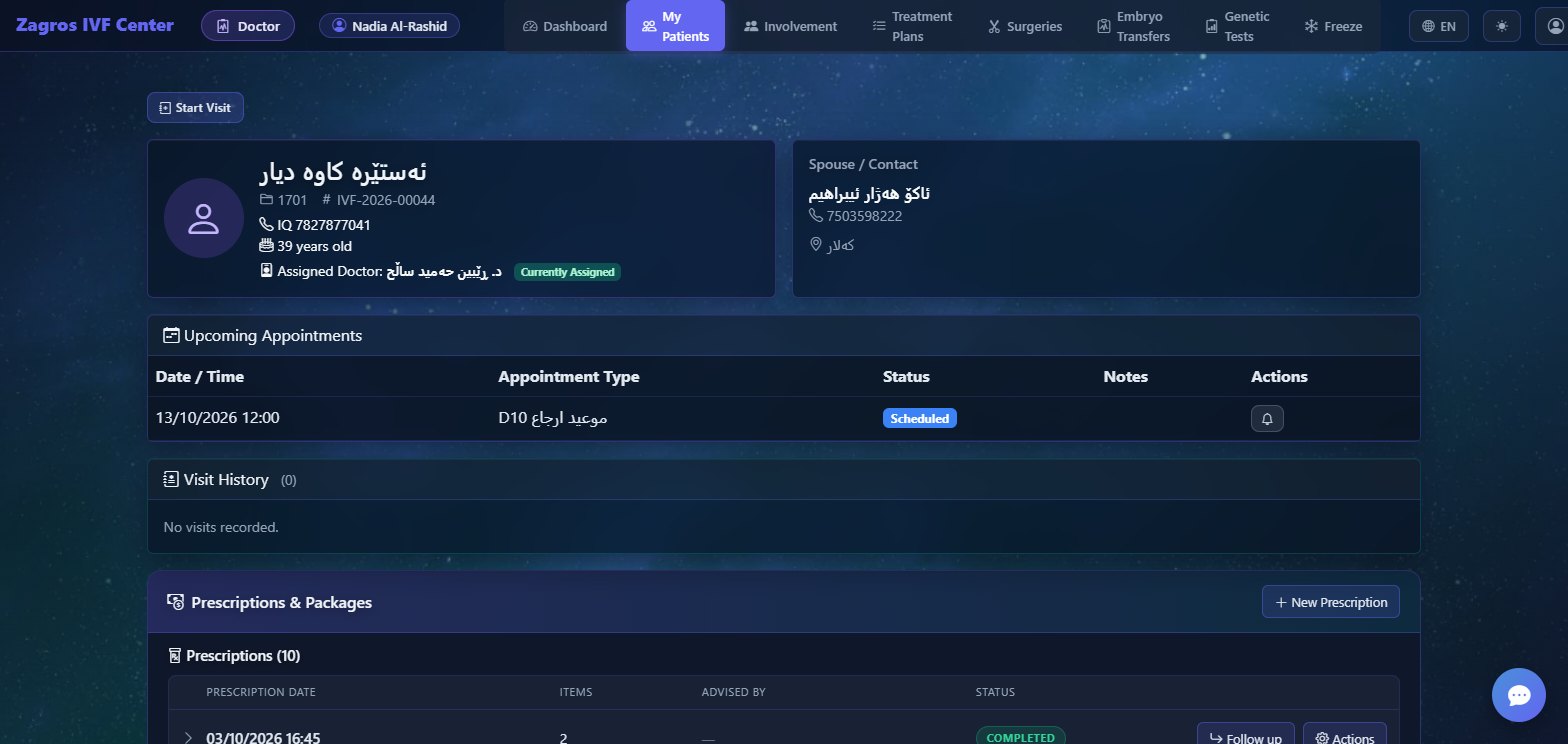This screenshot has width=1568, height=744.
Task: Click the Start Visit button
Action: 195,107
